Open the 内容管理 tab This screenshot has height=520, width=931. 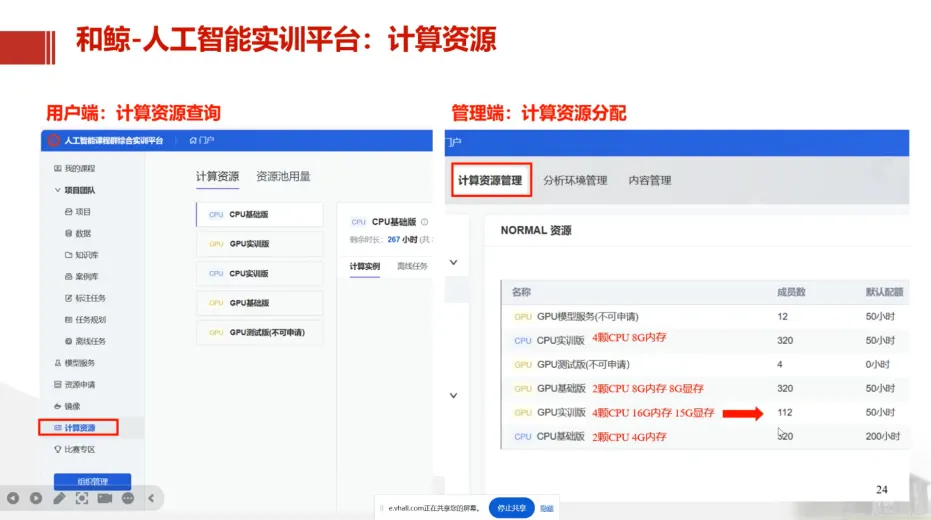650,180
